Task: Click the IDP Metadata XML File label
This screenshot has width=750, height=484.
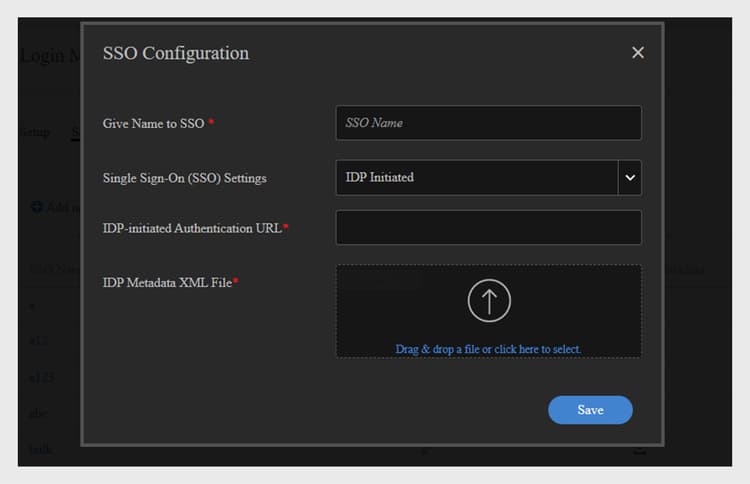Action: click(167, 282)
